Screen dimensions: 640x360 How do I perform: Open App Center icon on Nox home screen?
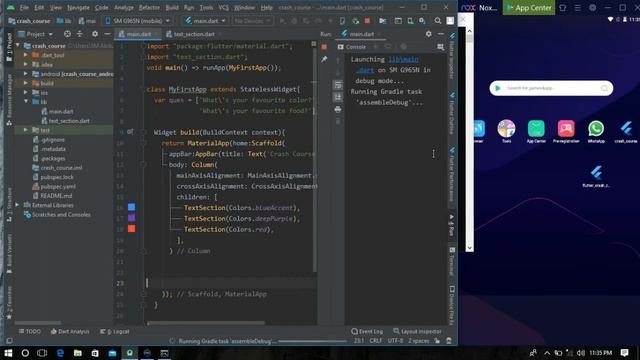(x=536, y=131)
